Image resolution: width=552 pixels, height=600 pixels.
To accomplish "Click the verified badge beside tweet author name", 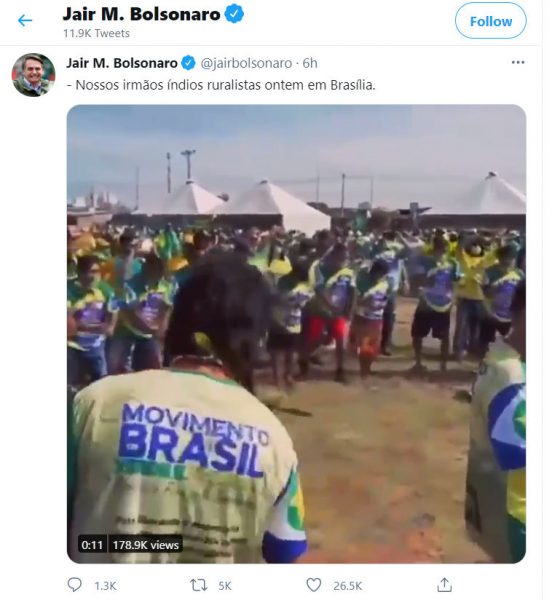I will (188, 63).
